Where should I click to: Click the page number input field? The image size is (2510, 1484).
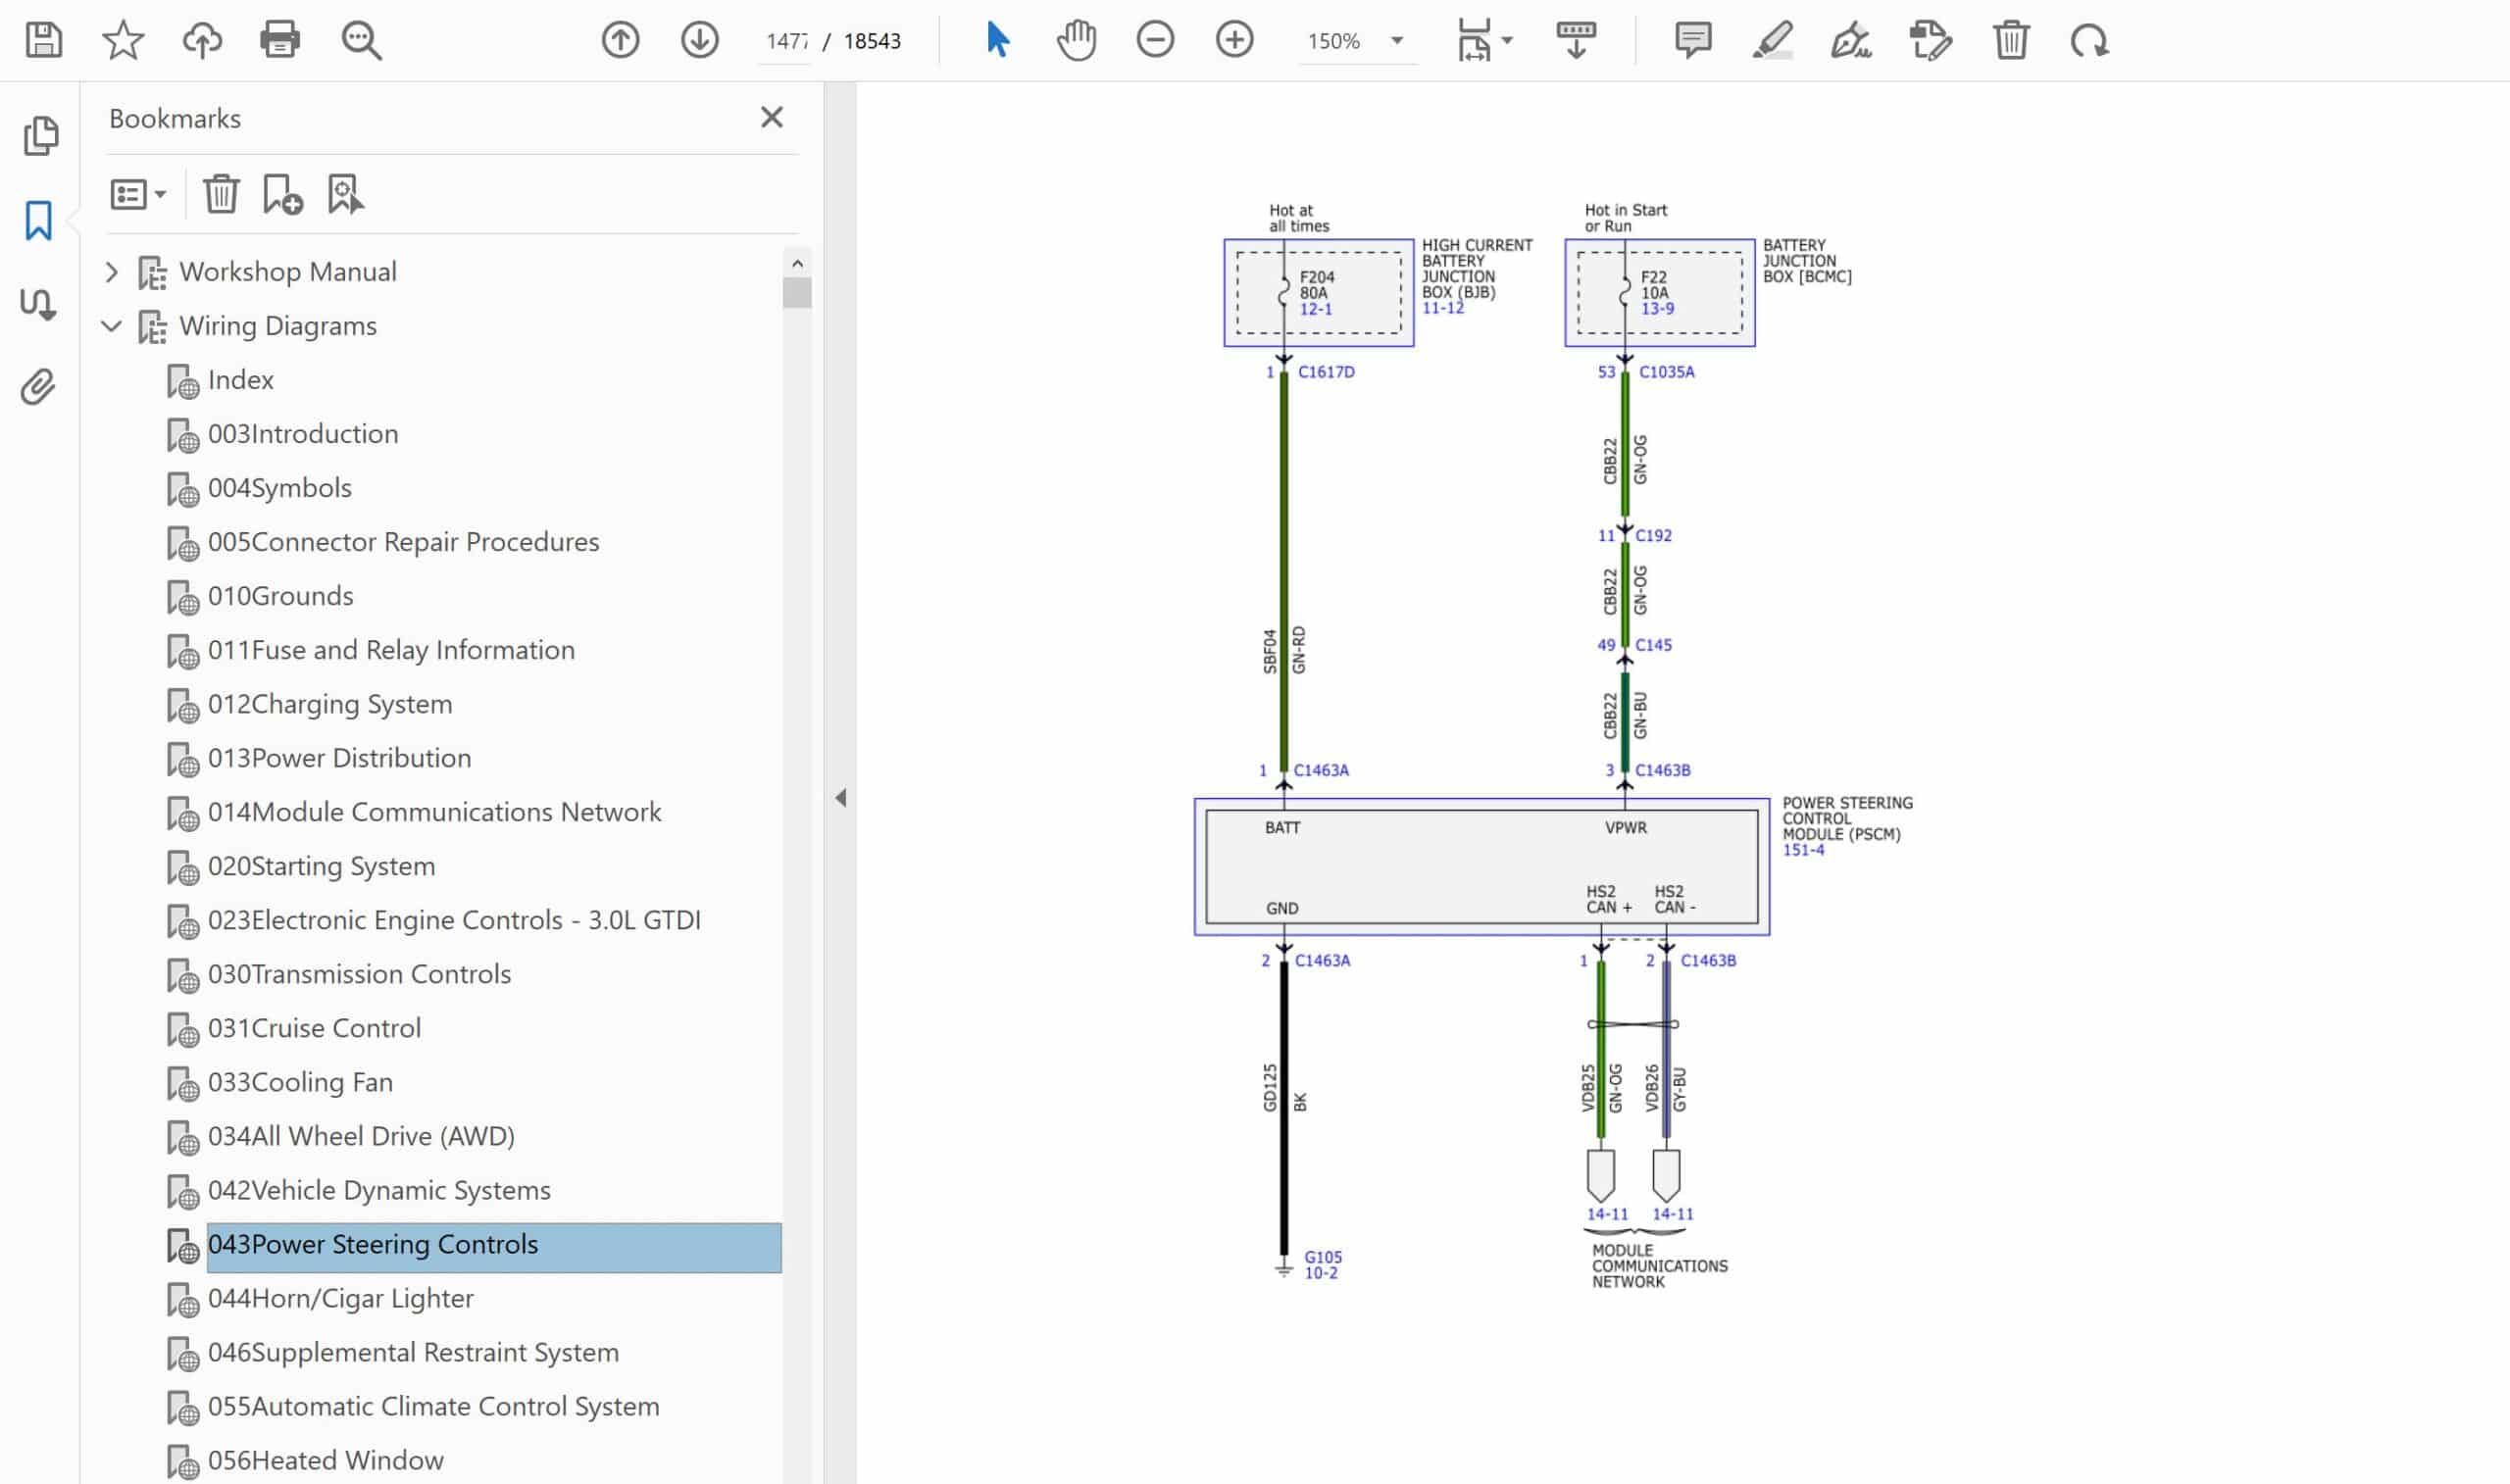tap(785, 41)
